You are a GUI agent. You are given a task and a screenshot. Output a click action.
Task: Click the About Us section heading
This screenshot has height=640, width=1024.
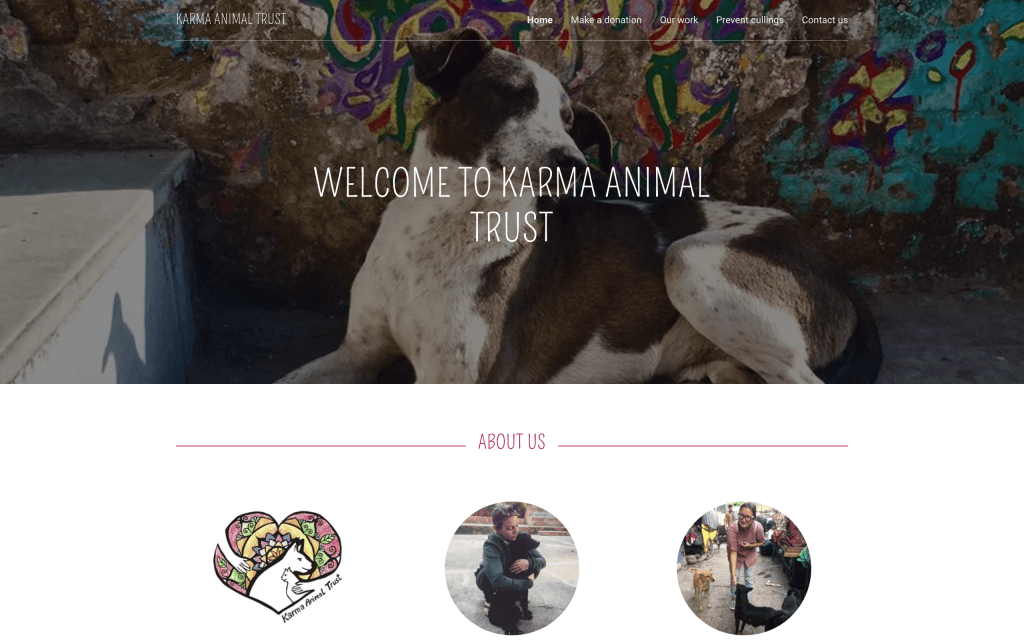pos(511,442)
